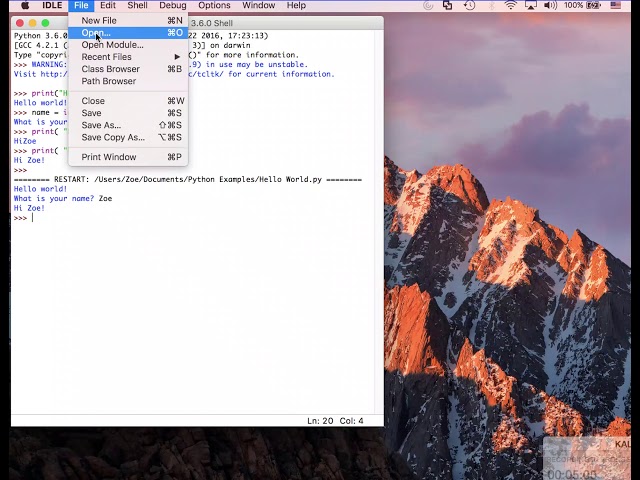Viewport: 640px width, 480px height.
Task: Click the last 'Hi Zoe!' output line
Action: [x=29, y=208]
